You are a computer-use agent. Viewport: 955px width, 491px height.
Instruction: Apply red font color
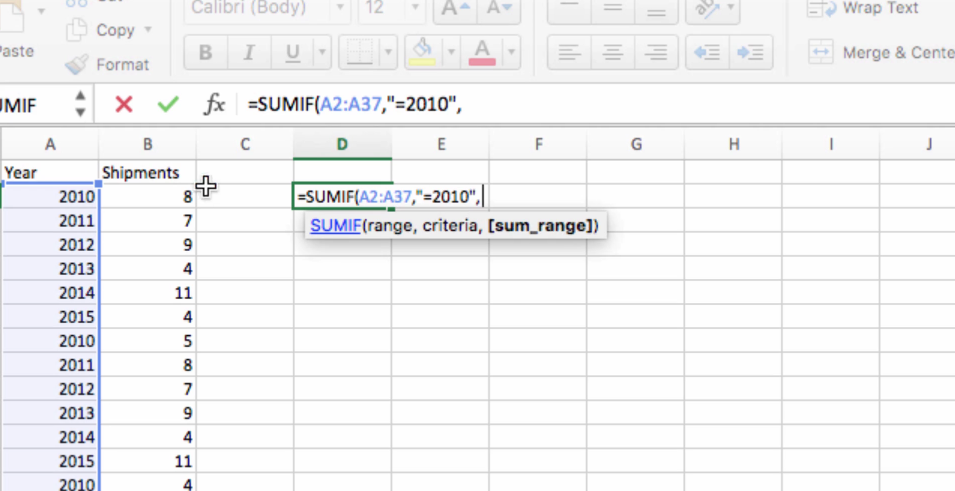point(482,52)
